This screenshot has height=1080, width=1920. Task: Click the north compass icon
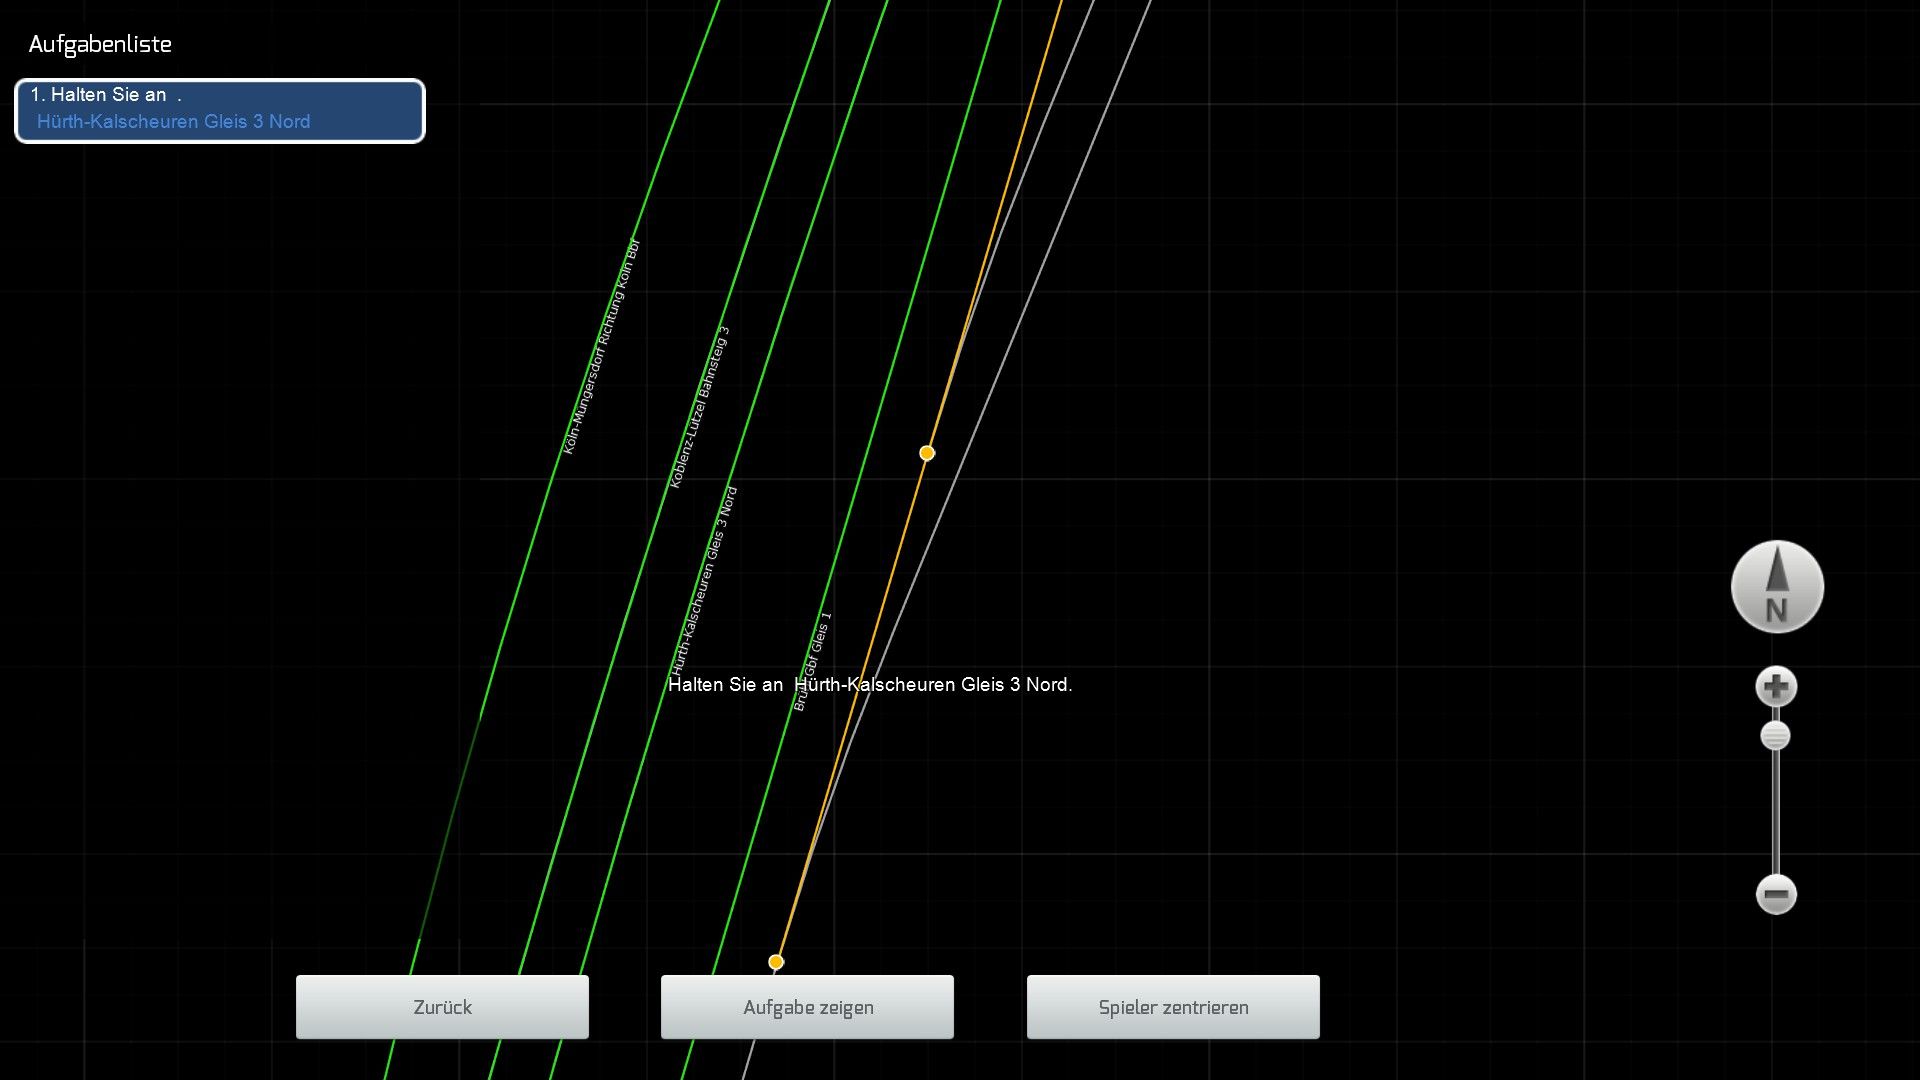1777,587
